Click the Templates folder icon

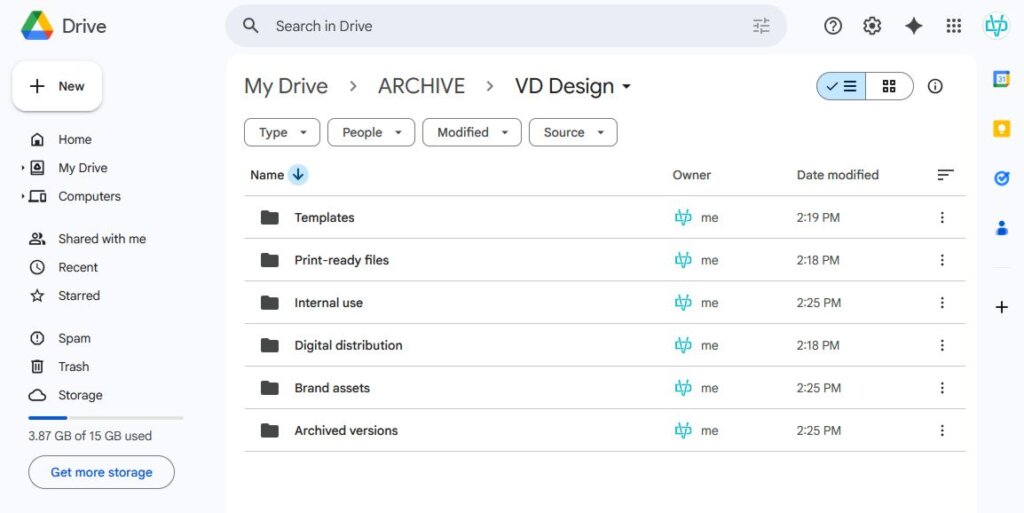(270, 217)
